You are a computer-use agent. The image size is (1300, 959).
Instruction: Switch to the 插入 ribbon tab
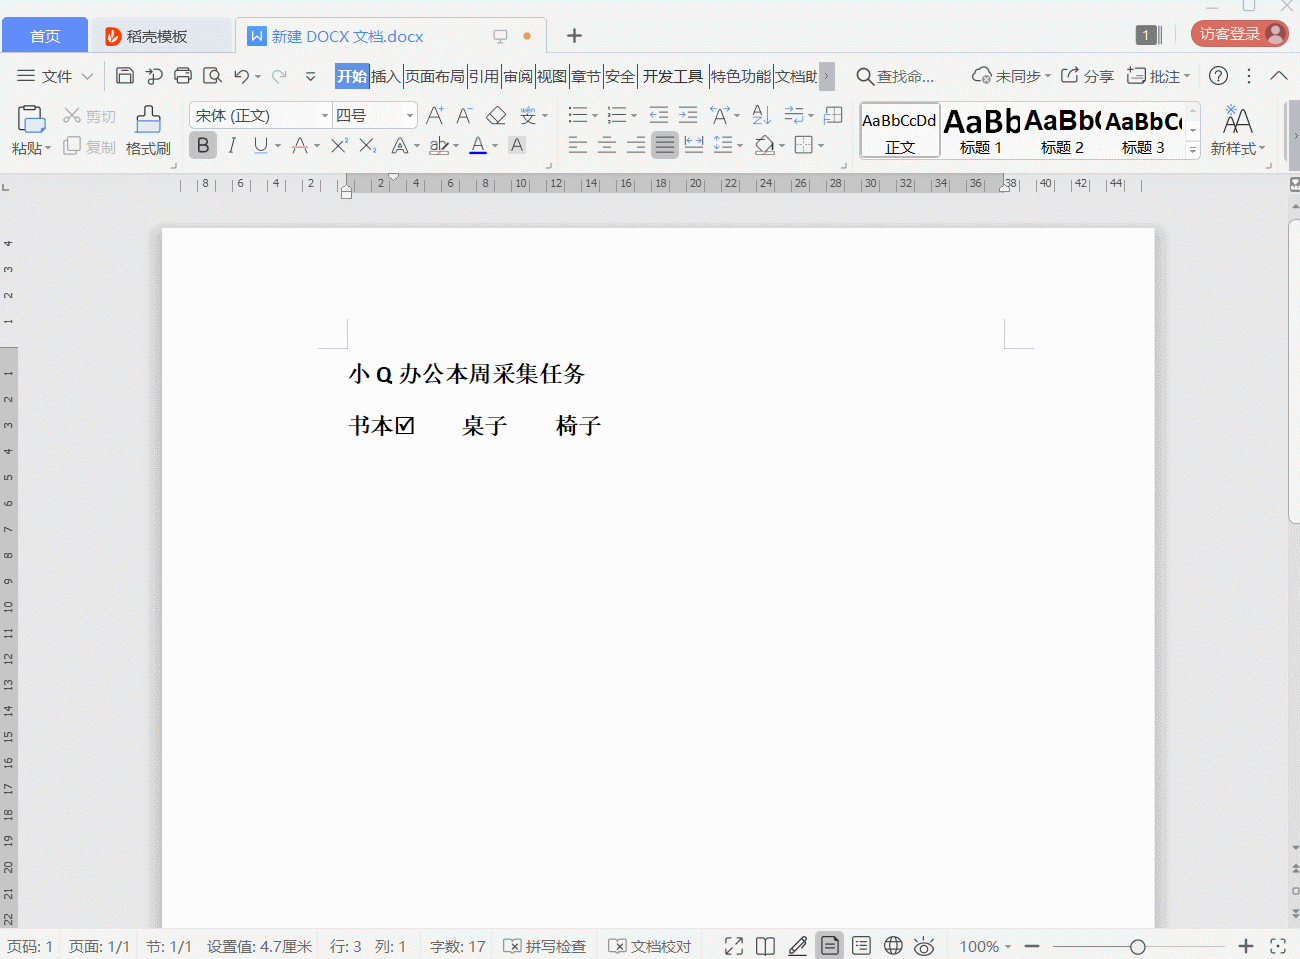(385, 75)
